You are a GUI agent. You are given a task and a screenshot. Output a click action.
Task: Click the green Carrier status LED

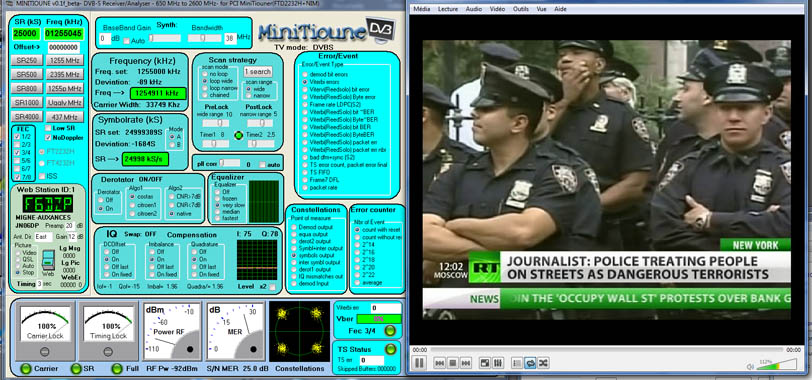26,369
